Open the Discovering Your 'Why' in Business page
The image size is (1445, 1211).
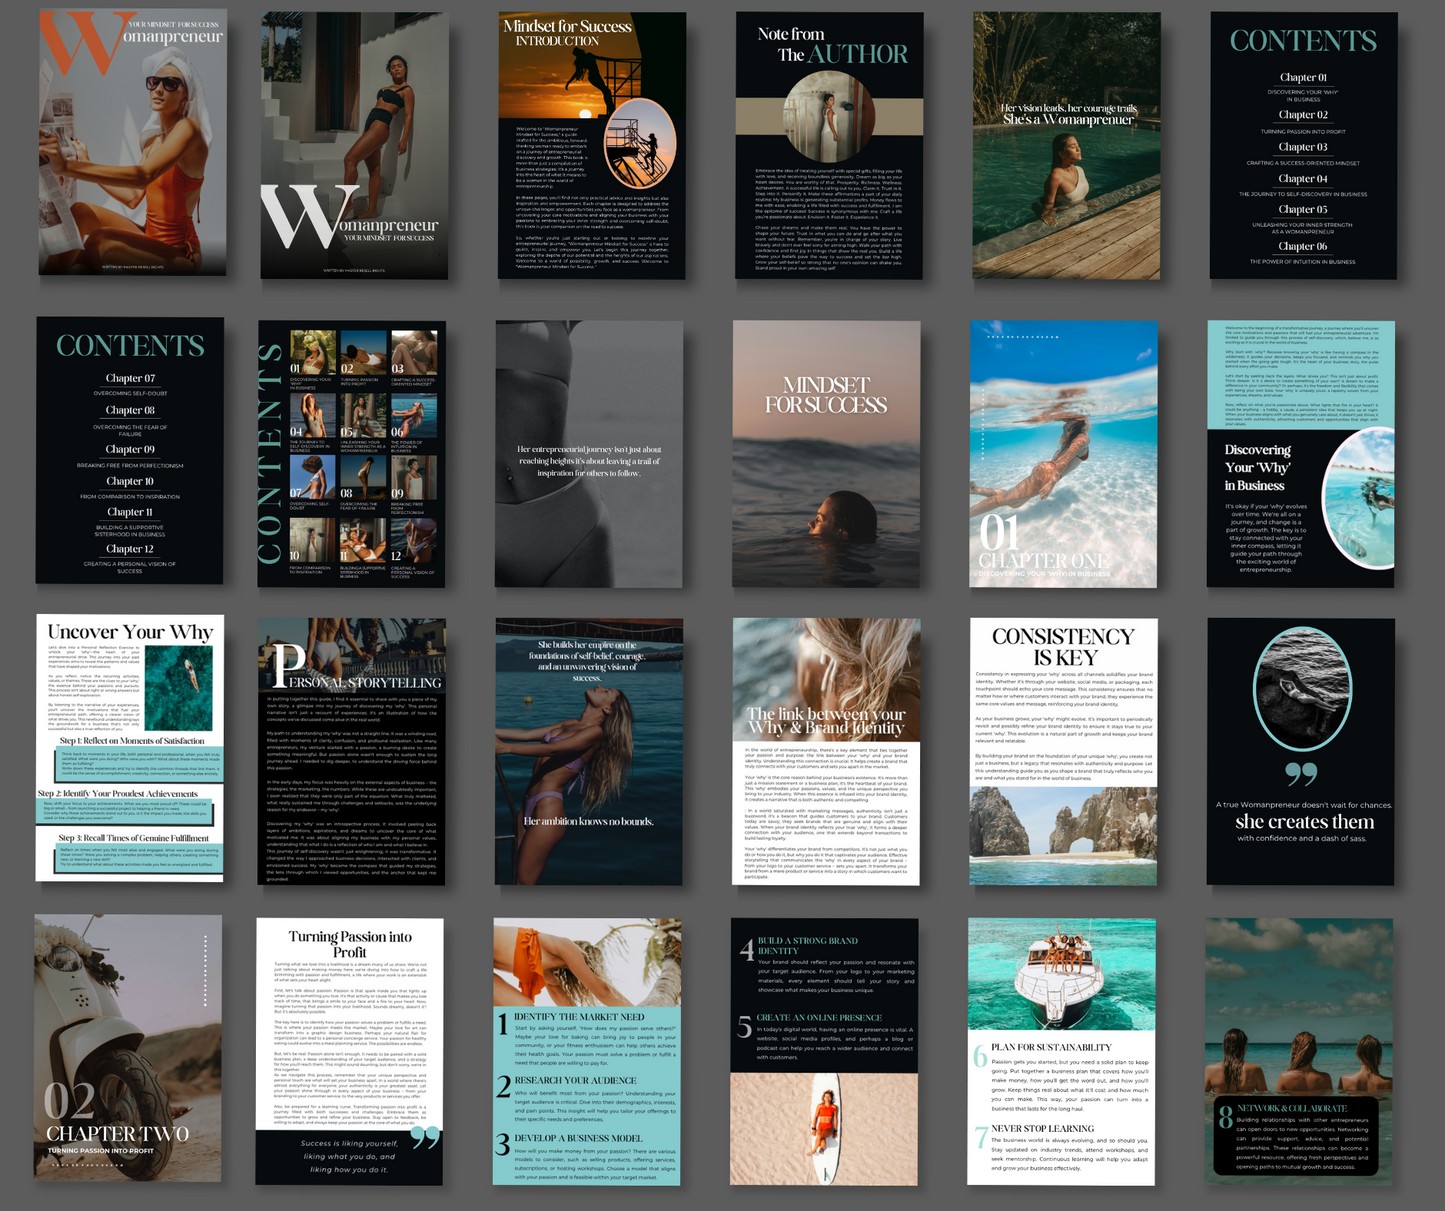(1300, 454)
